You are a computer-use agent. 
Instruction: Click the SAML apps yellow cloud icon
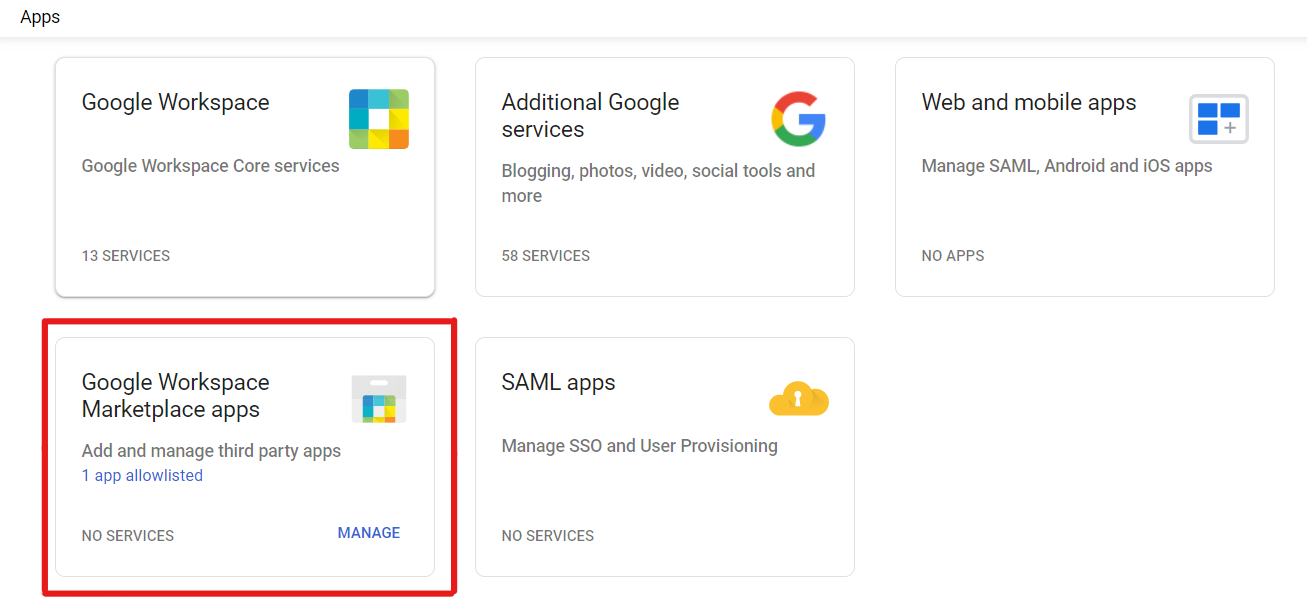(798, 399)
